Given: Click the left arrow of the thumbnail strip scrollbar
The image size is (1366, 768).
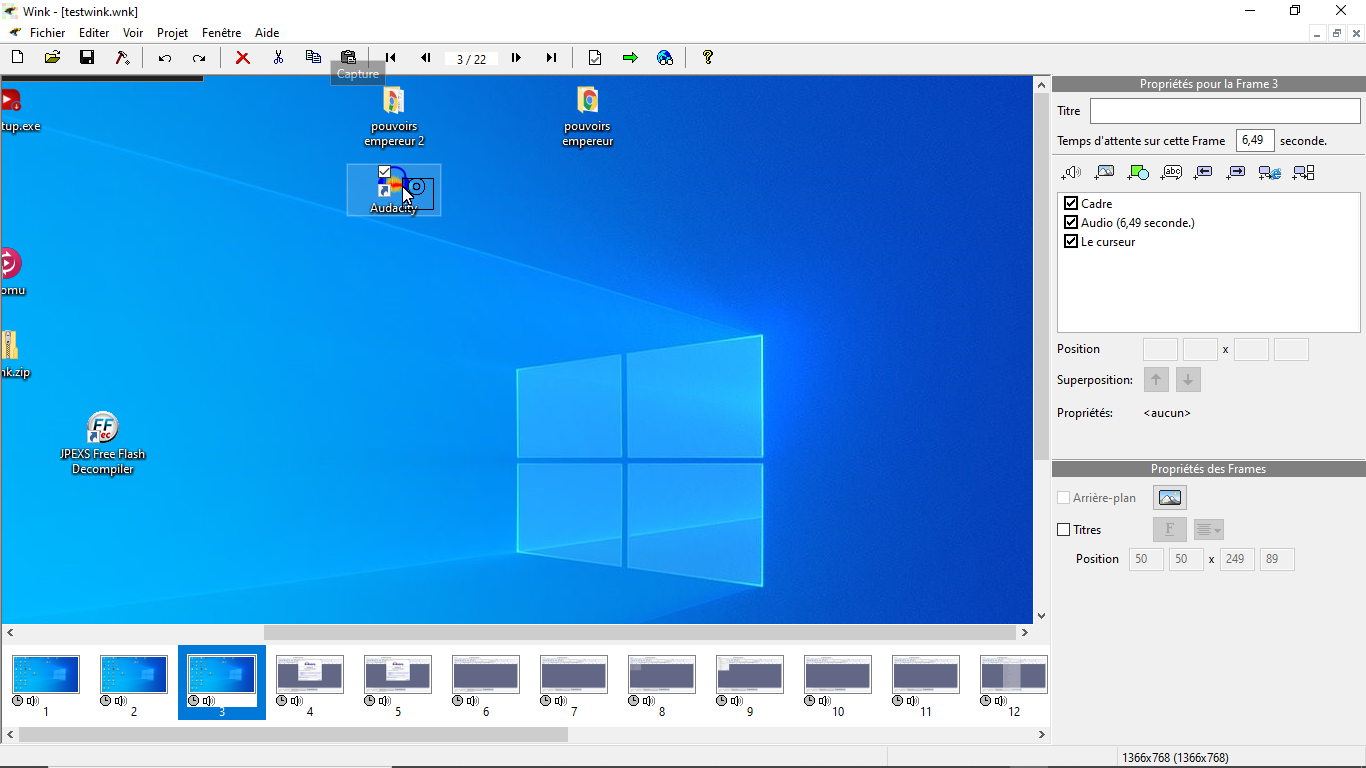Looking at the screenshot, I should coord(9,735).
